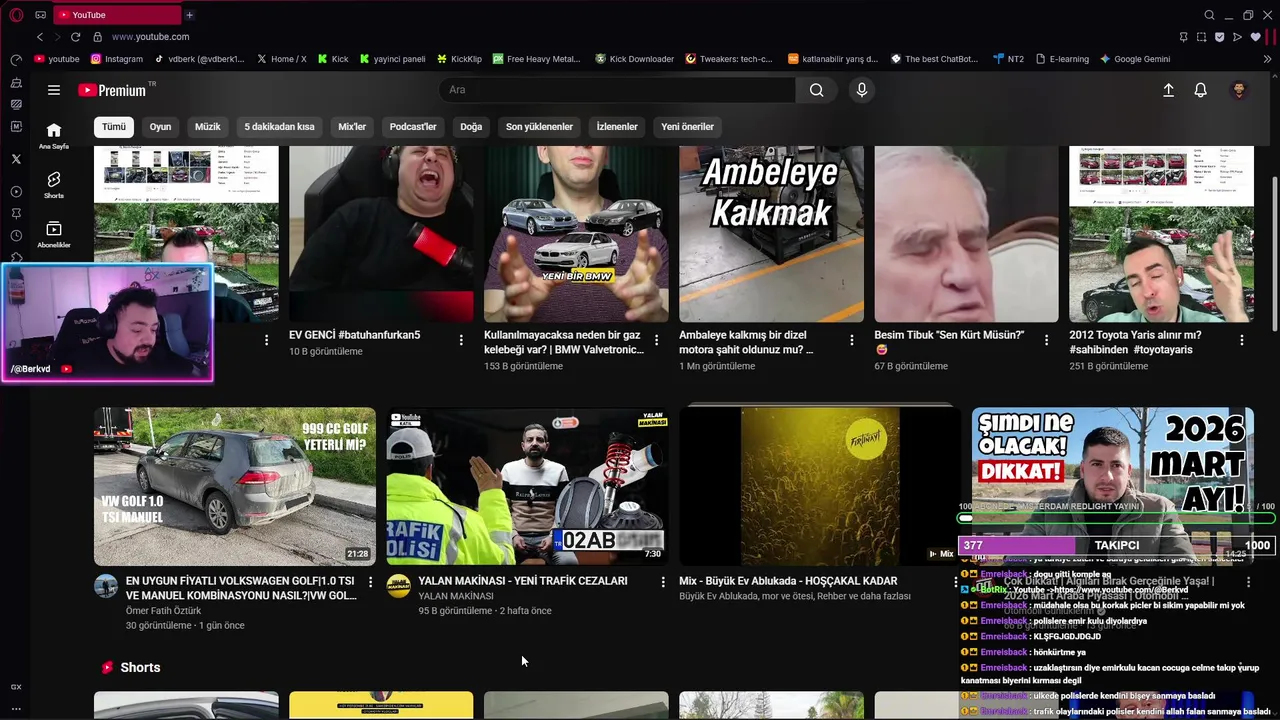
Task: Select the Oyun filter chip
Action: click(160, 127)
